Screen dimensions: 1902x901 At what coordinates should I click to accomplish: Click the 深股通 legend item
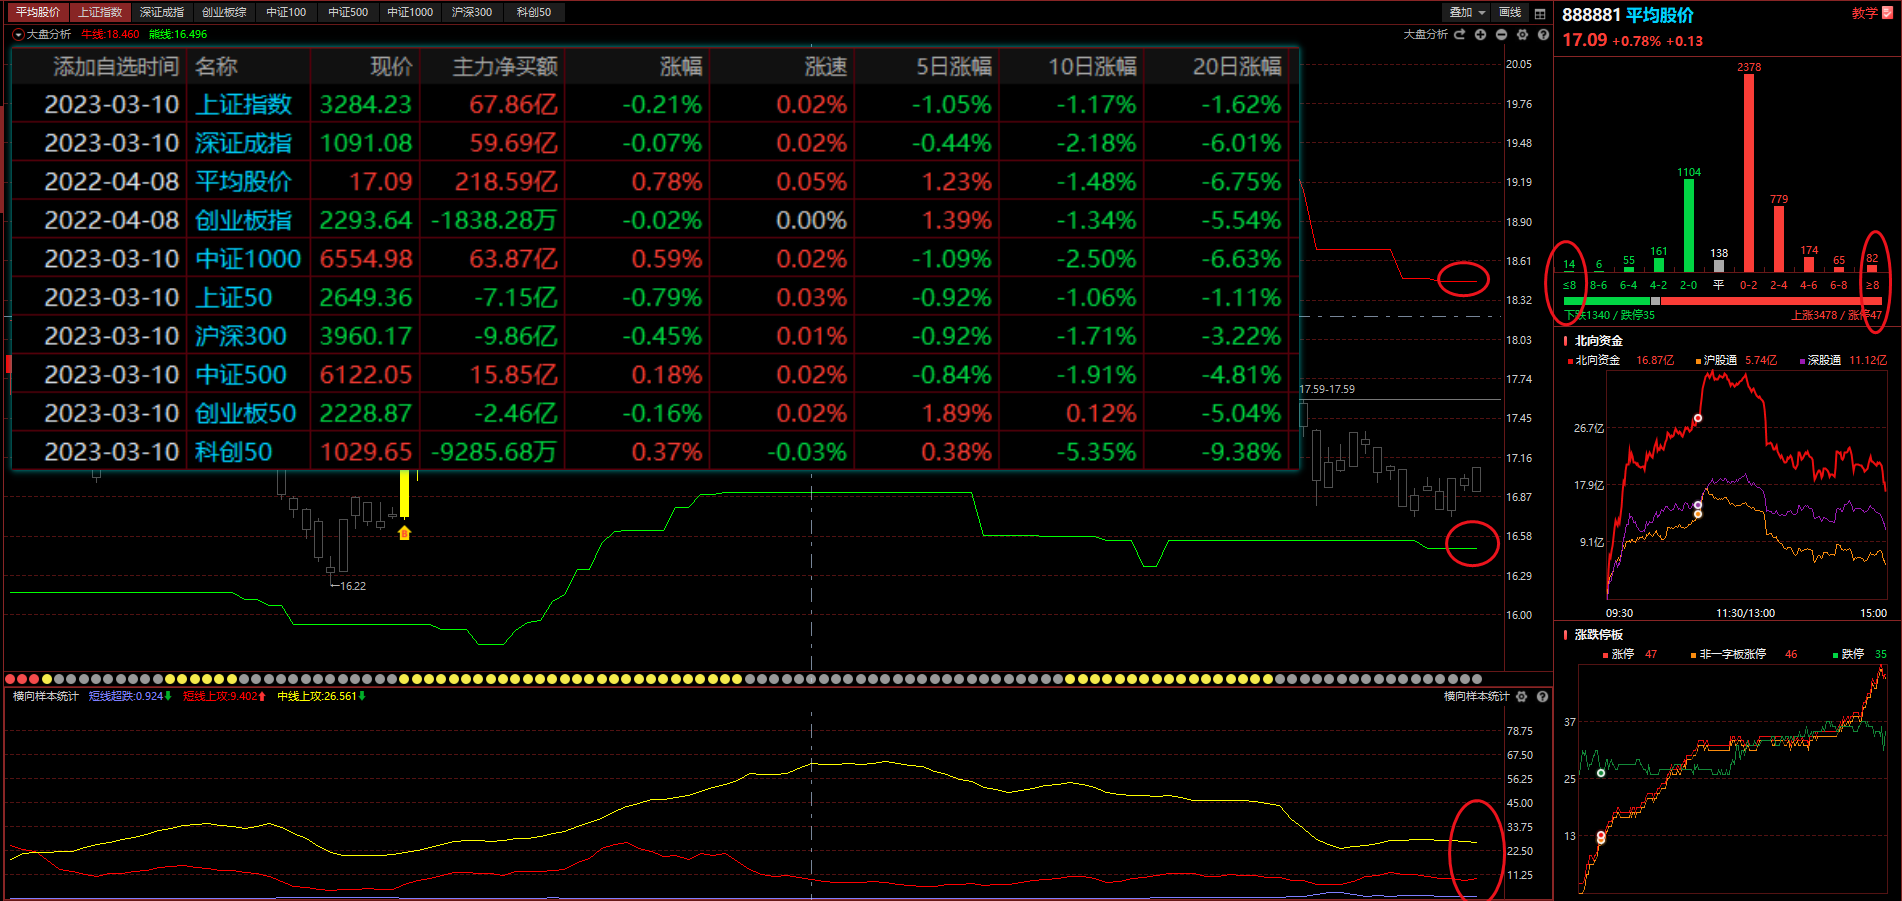click(x=1820, y=360)
